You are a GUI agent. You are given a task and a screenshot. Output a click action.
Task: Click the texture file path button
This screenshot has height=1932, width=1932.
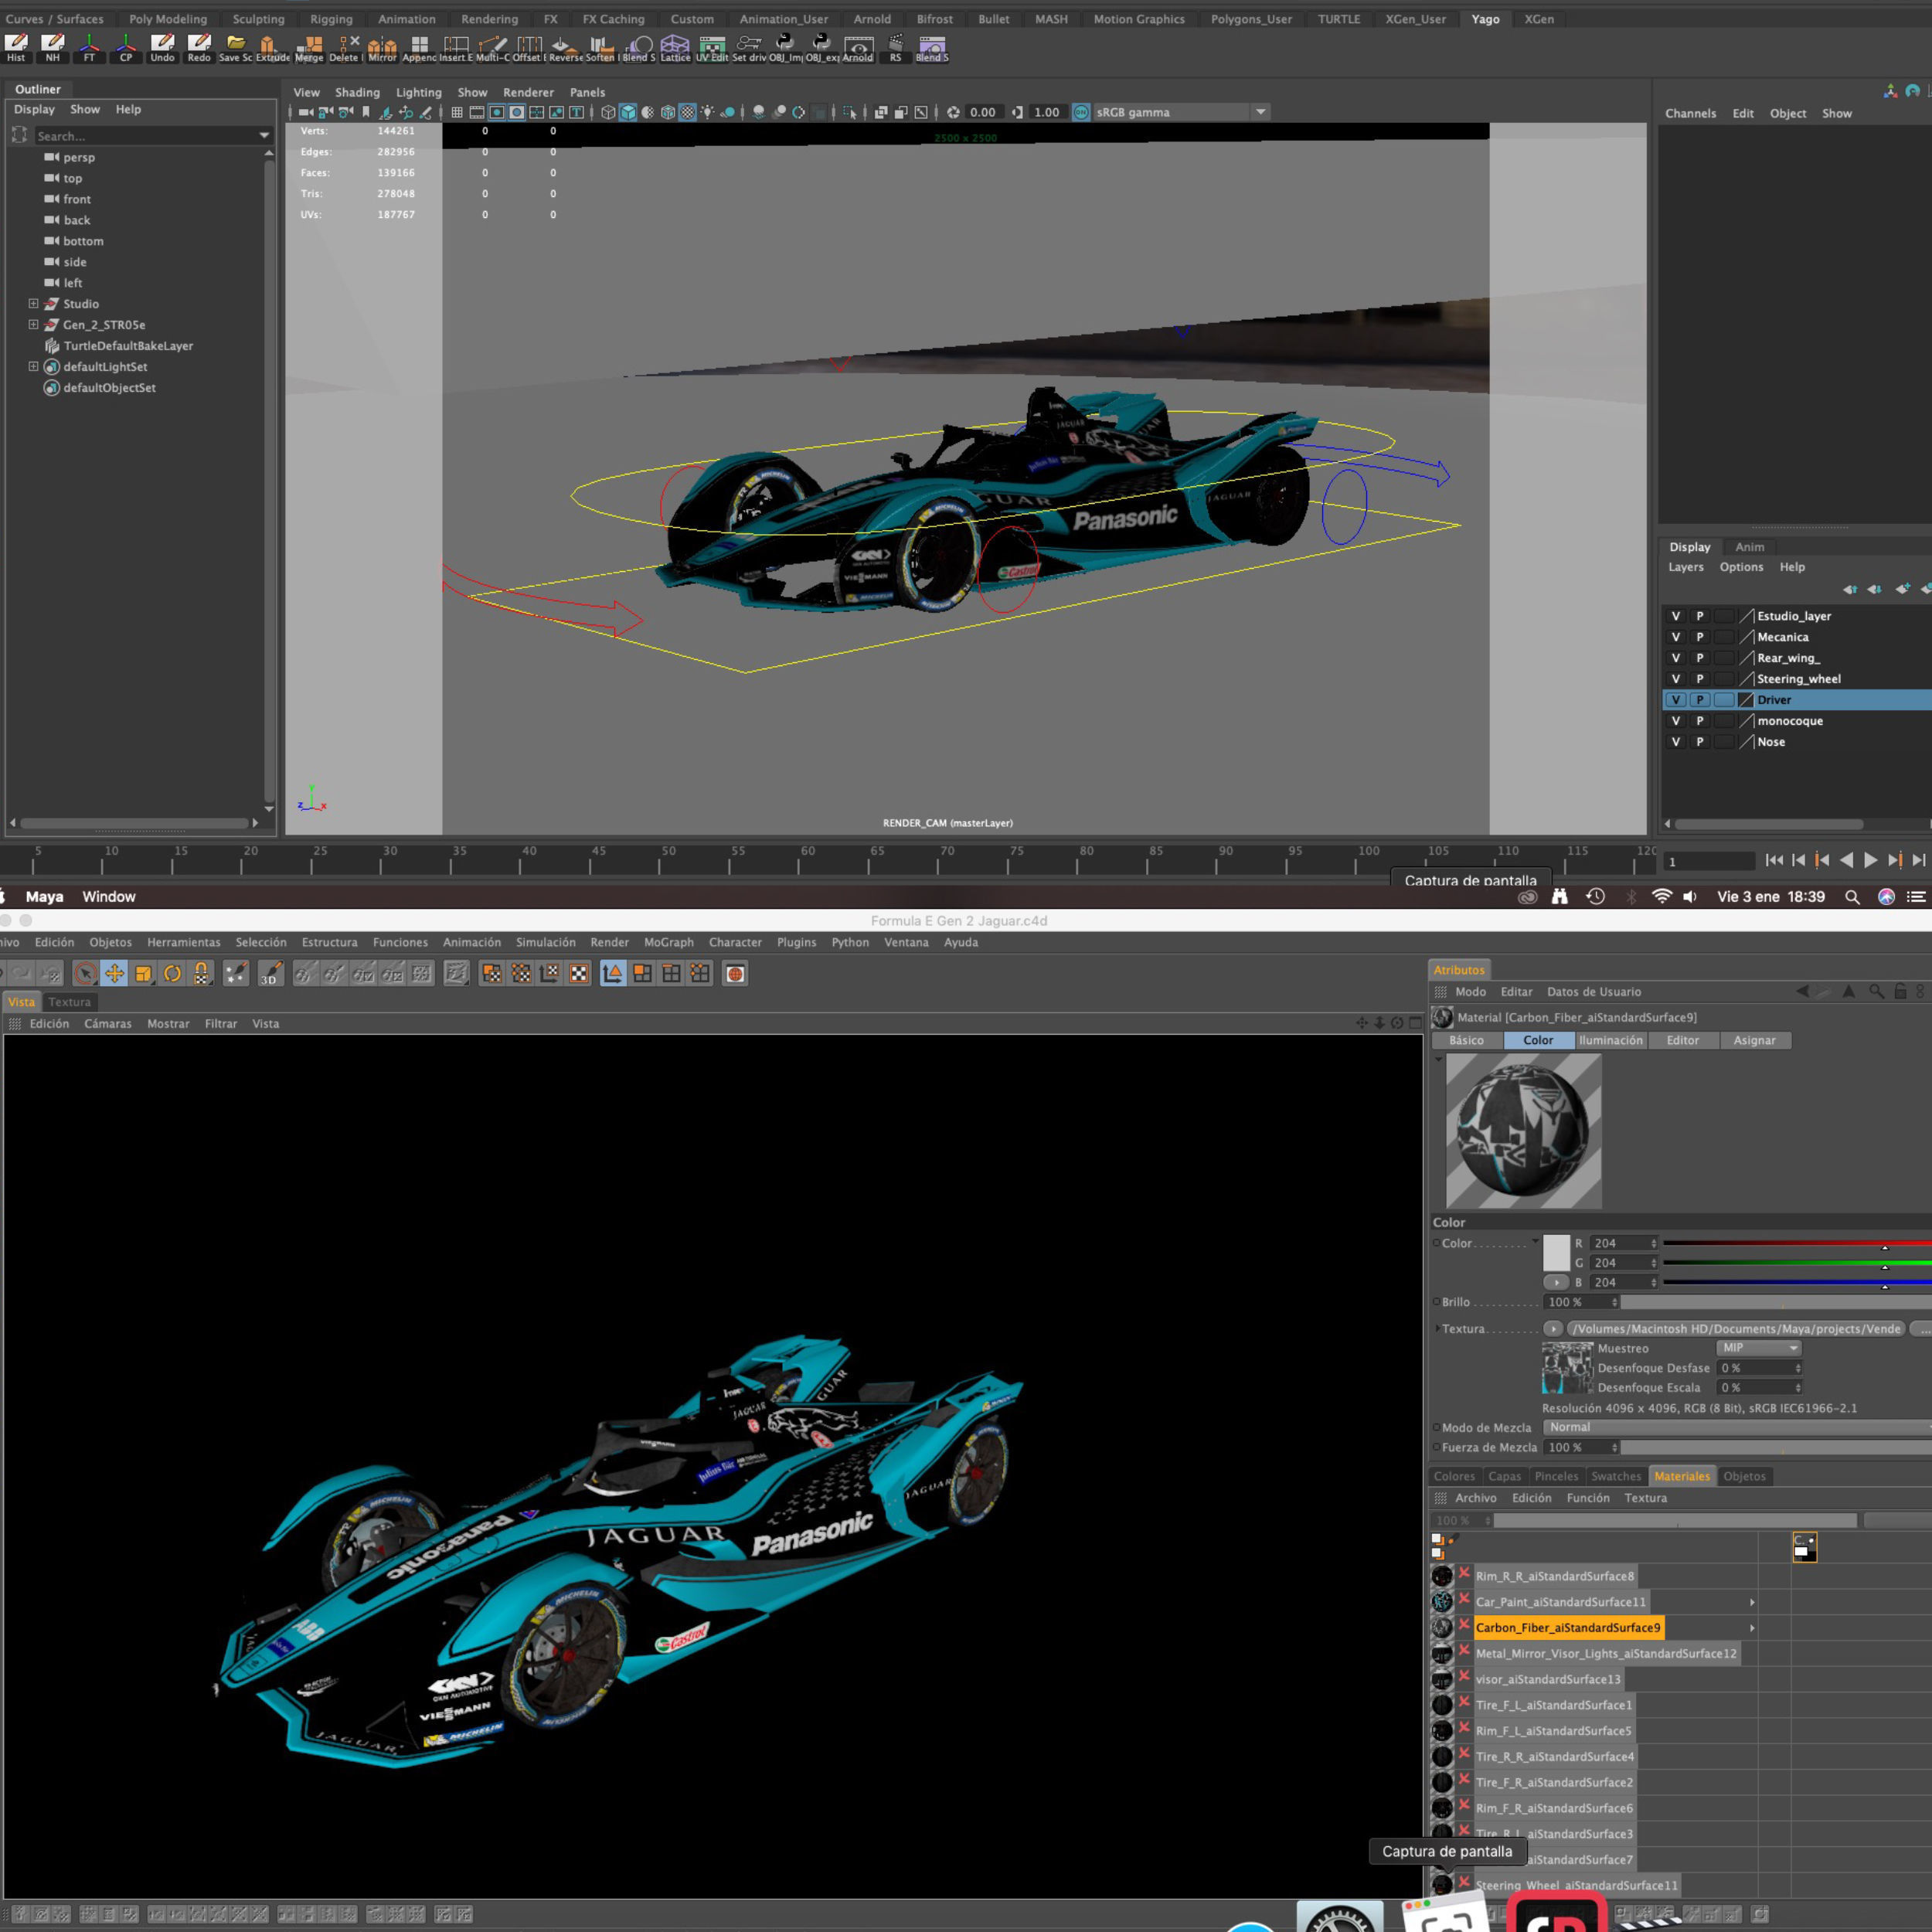pyautogui.click(x=1736, y=1329)
